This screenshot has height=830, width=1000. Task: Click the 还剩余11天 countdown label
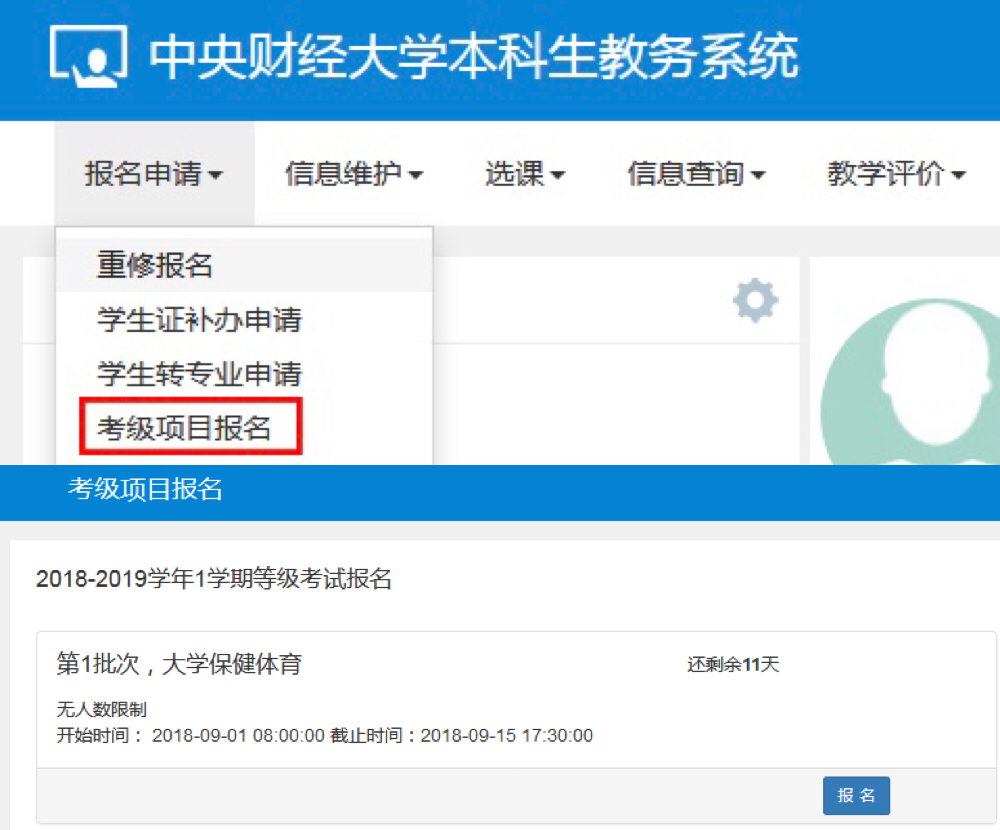(x=732, y=664)
